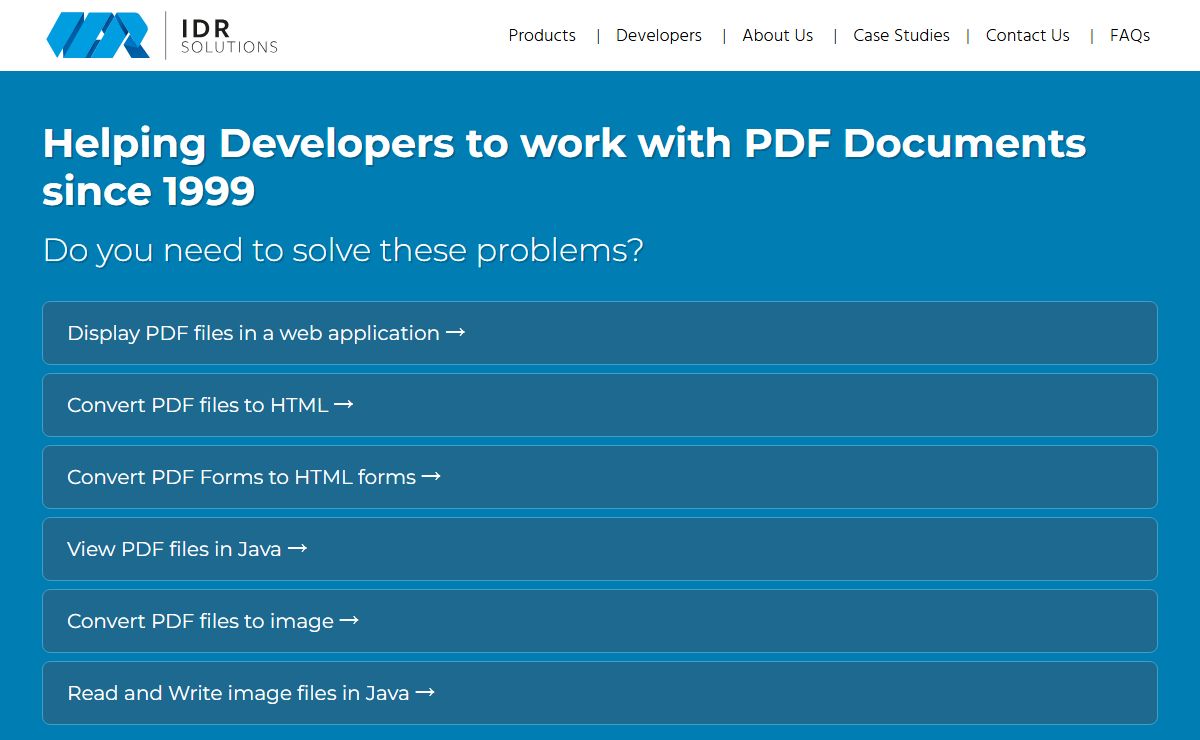1200x740 pixels.
Task: Click the 'Helping Developers to work with PDF Documents' heading
Action: click(x=564, y=167)
